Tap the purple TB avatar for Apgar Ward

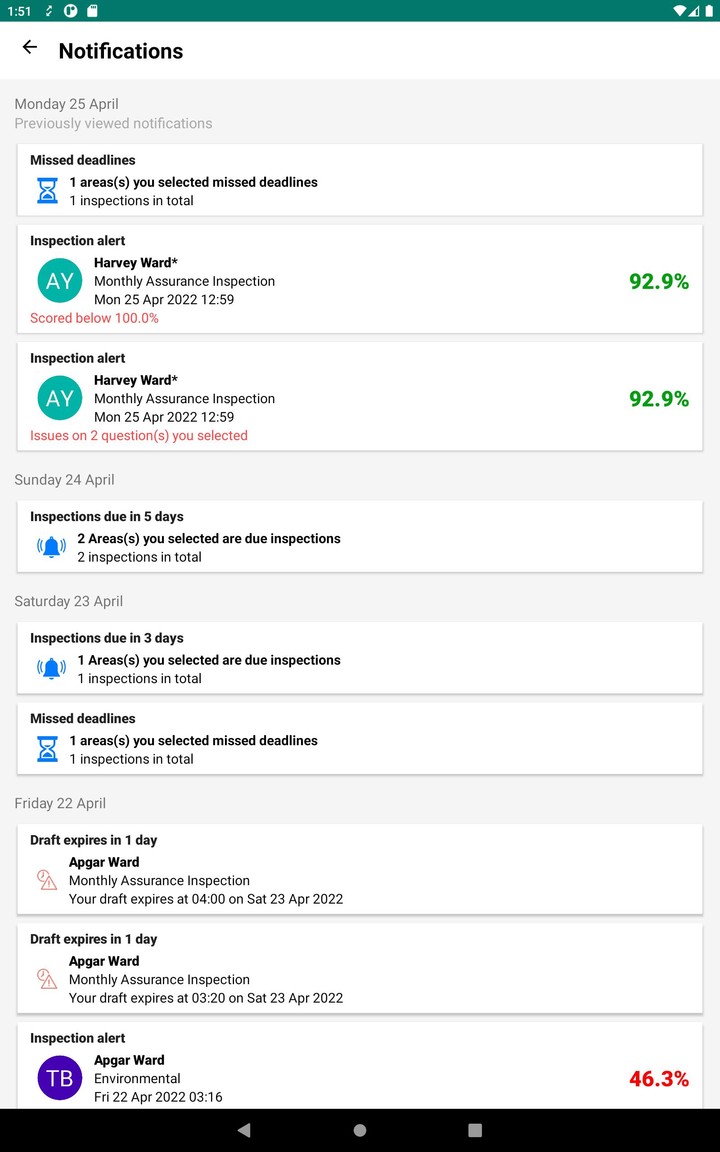click(59, 1078)
